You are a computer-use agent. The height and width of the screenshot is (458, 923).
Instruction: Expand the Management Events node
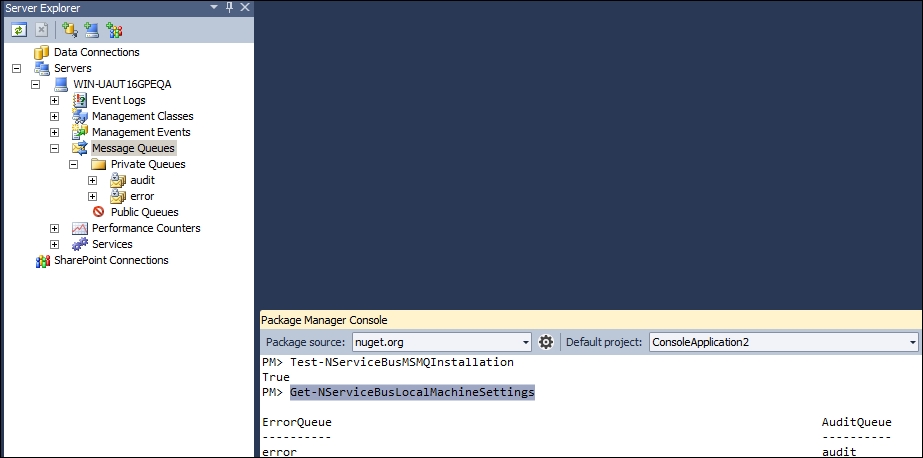(x=54, y=132)
